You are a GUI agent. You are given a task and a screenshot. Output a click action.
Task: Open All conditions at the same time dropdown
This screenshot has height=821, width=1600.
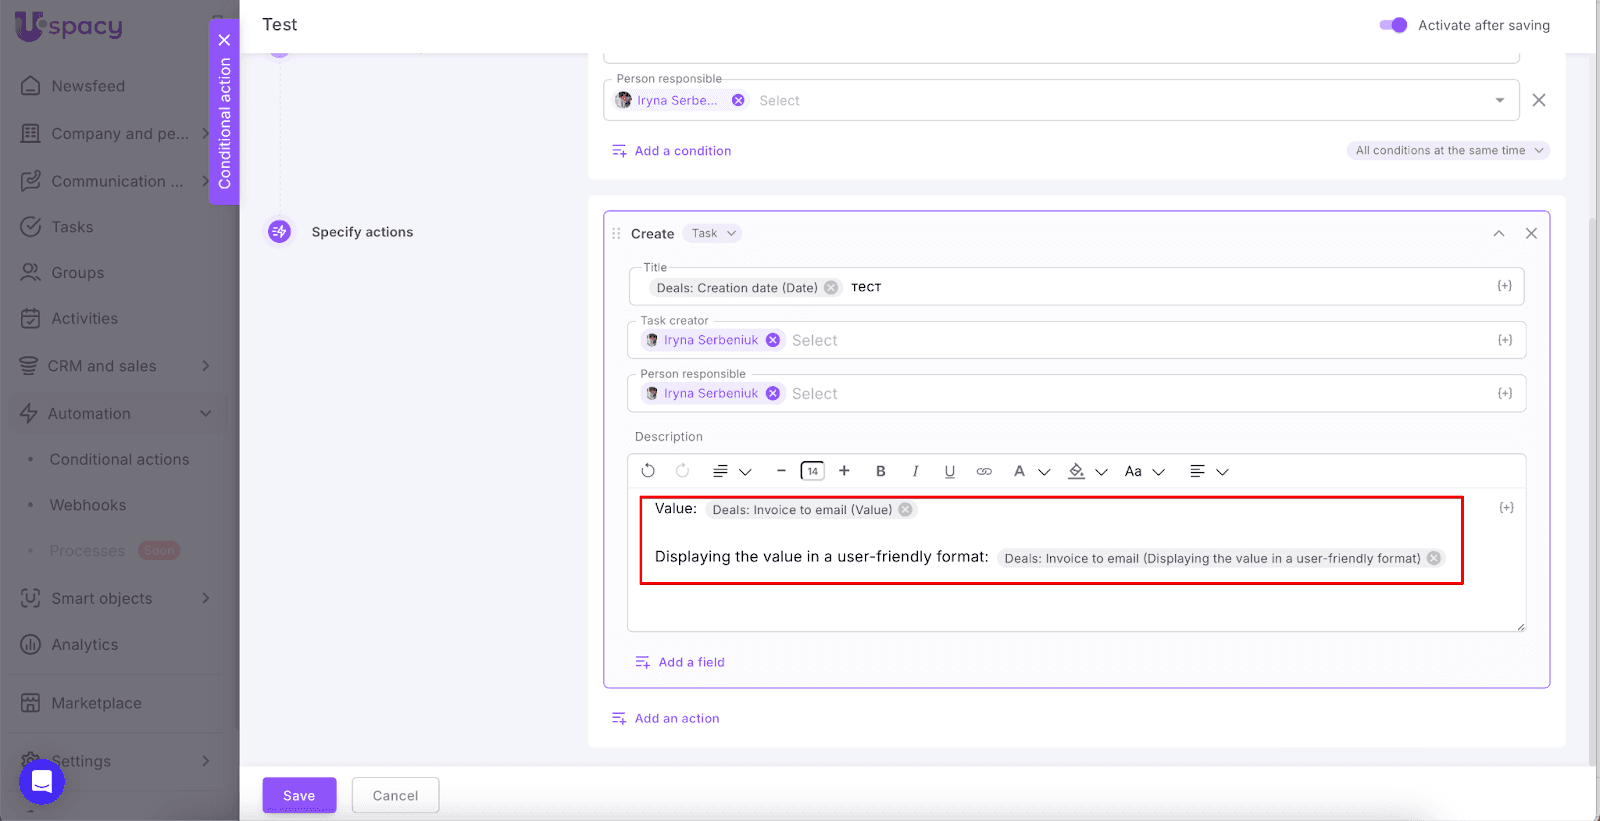click(x=1448, y=151)
